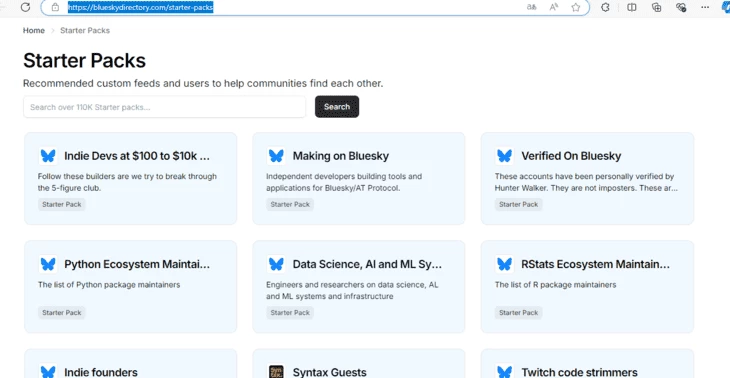Click the read aloud icon
Image resolution: width=730 pixels, height=378 pixels.
(554, 7)
